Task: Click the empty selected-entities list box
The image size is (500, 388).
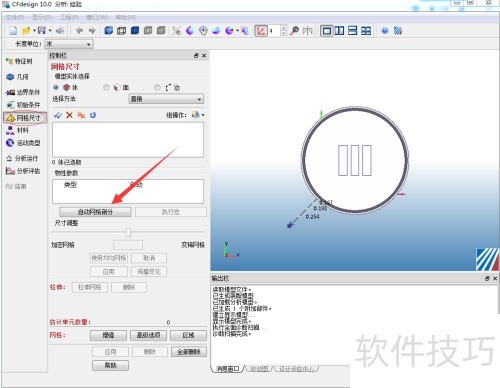Action: (x=128, y=140)
